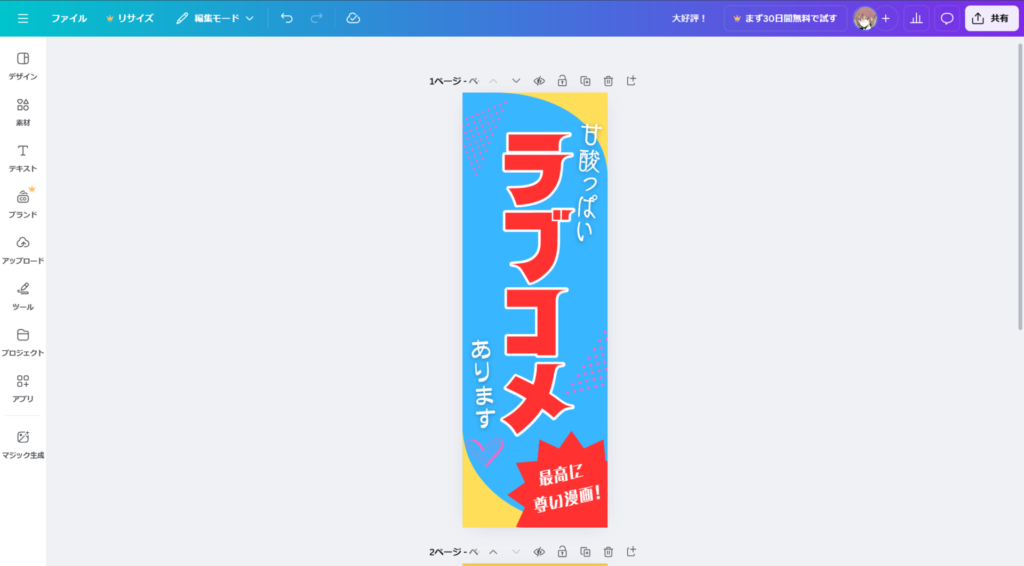Select the pink heart doodle graphic
The image size is (1024, 566).
click(x=486, y=452)
